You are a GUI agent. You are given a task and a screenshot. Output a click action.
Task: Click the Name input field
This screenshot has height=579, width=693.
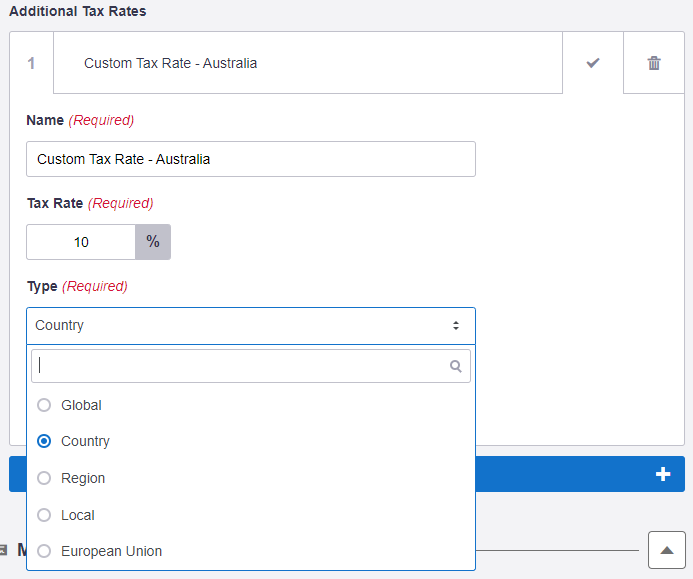[x=251, y=159]
